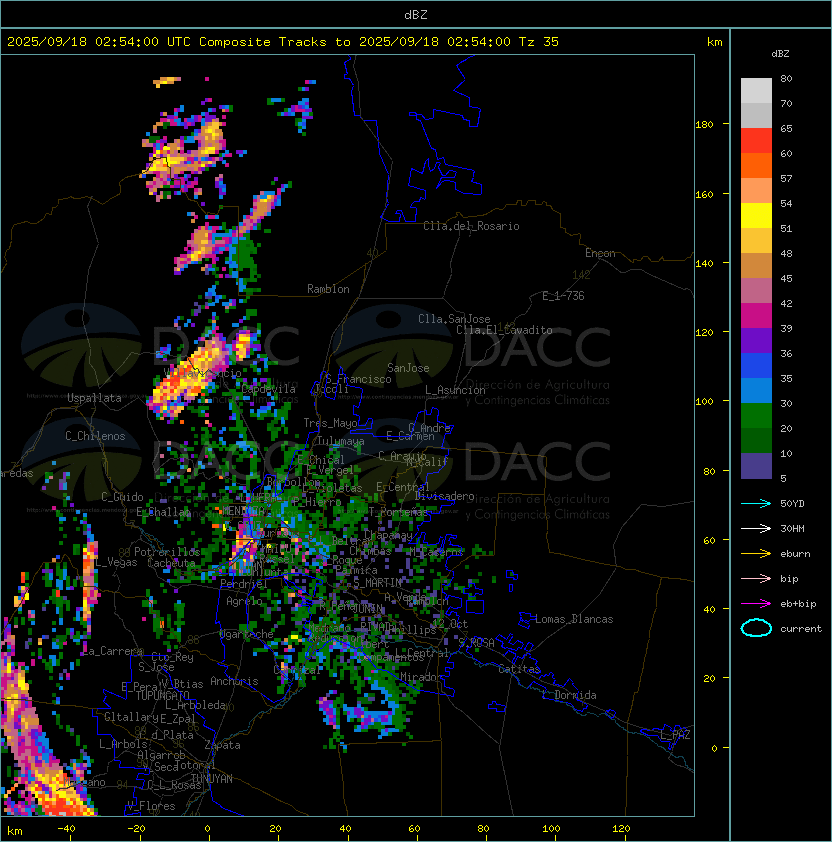Image resolution: width=832 pixels, height=842 pixels.
Task: Click the 'Agrelo' map label
Action: [244, 601]
